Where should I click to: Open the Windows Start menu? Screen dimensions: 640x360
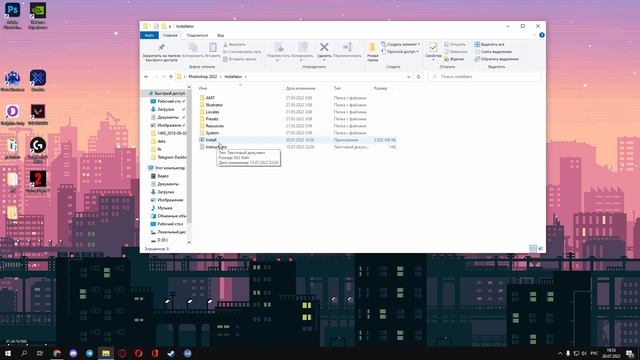point(8,353)
